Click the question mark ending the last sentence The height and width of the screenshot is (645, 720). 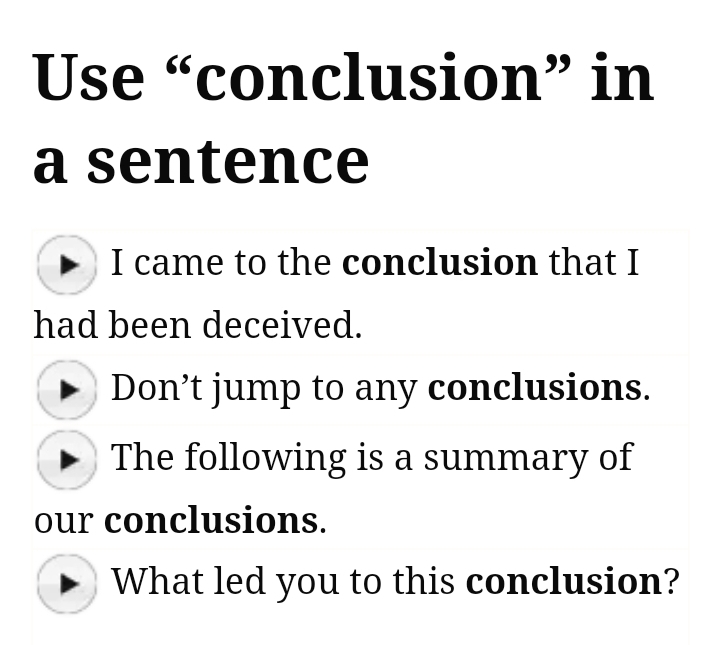[671, 580]
